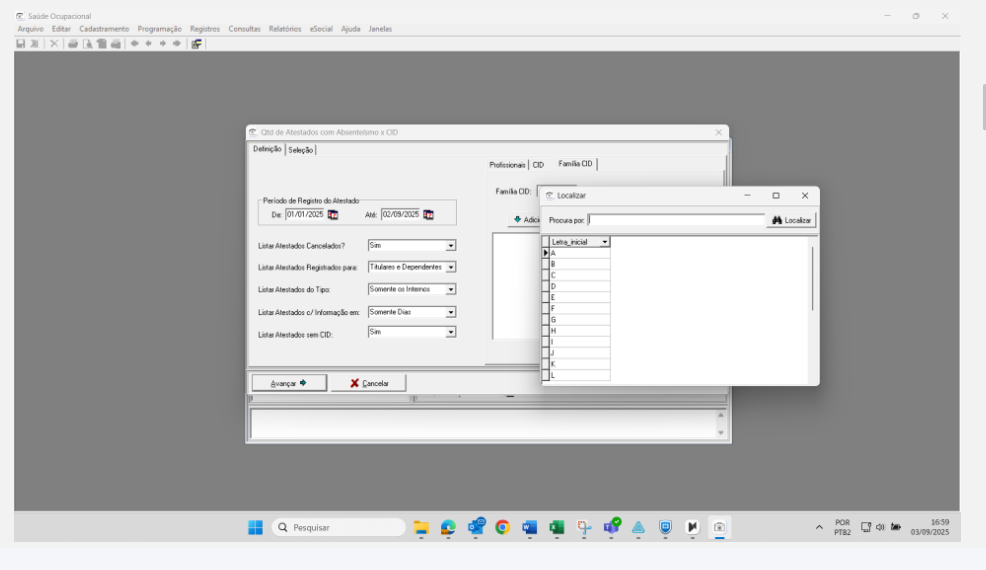Switch to the Profissionais tab
Image resolution: width=986 pixels, height=570 pixels.
[507, 165]
